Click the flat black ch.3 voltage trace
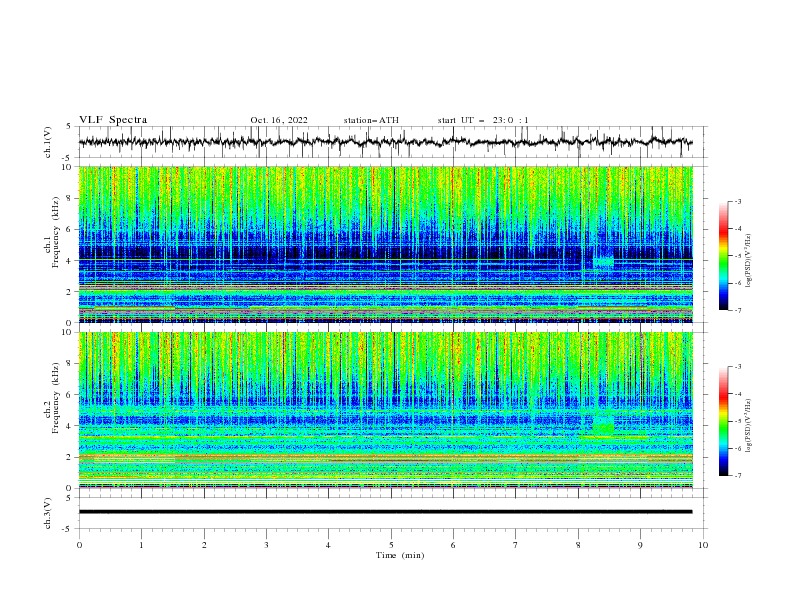Image resolution: width=792 pixels, height=612 pixels. pos(385,512)
